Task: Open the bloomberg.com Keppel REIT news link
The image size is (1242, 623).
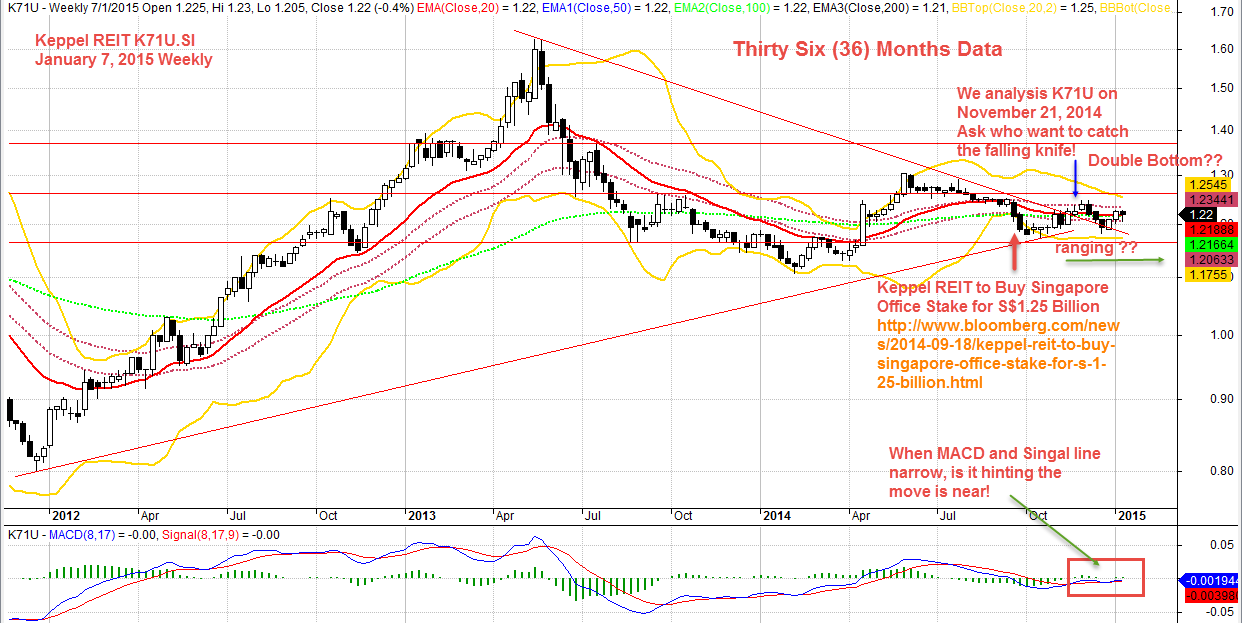Action: tap(997, 353)
